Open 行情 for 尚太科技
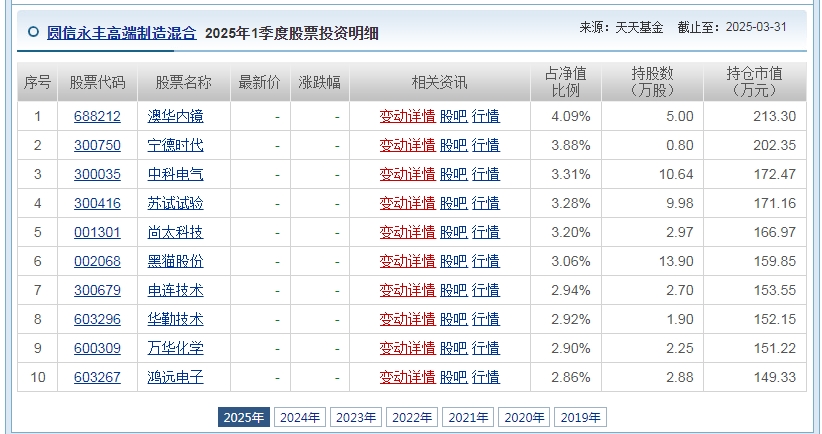The height and width of the screenshot is (434, 822). pos(486,232)
